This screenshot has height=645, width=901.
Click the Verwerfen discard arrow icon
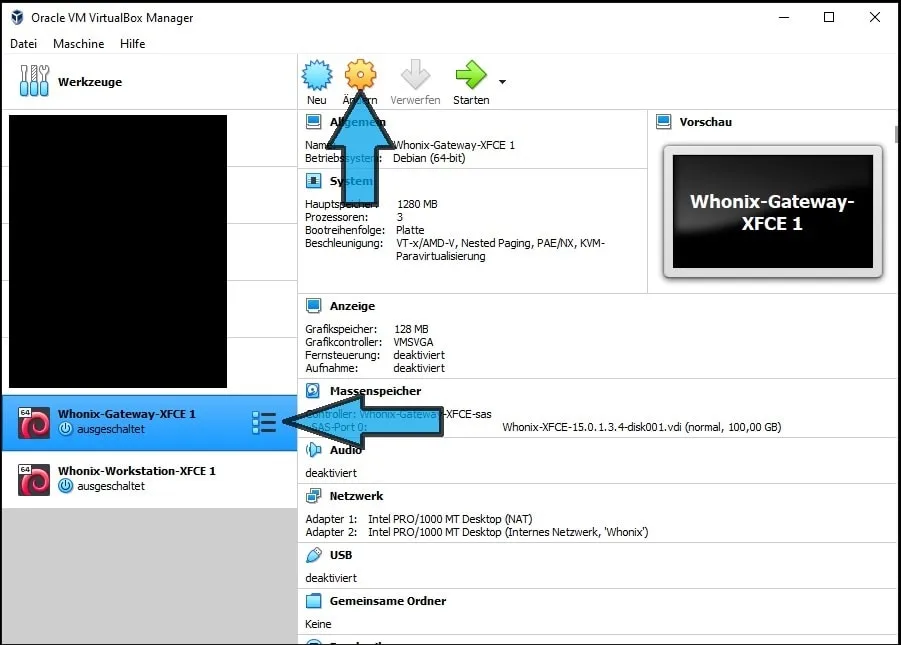[415, 75]
